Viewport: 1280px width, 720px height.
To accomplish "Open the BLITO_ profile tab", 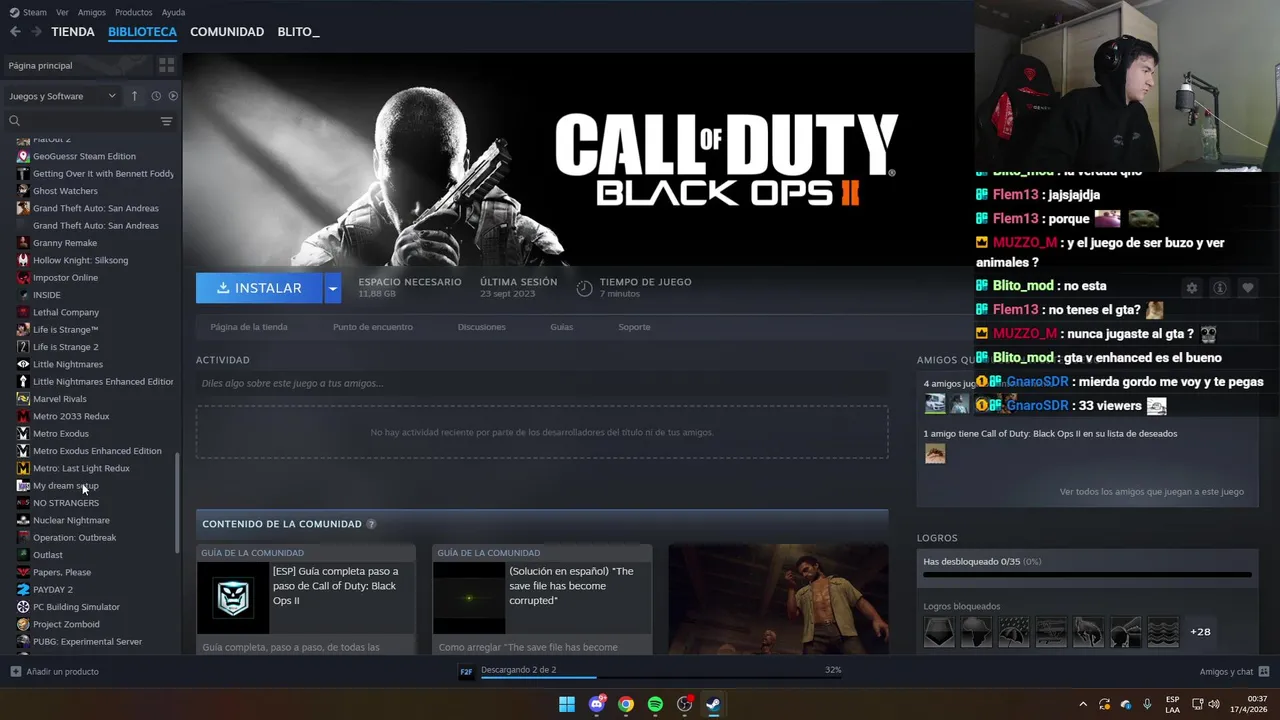I will (298, 32).
